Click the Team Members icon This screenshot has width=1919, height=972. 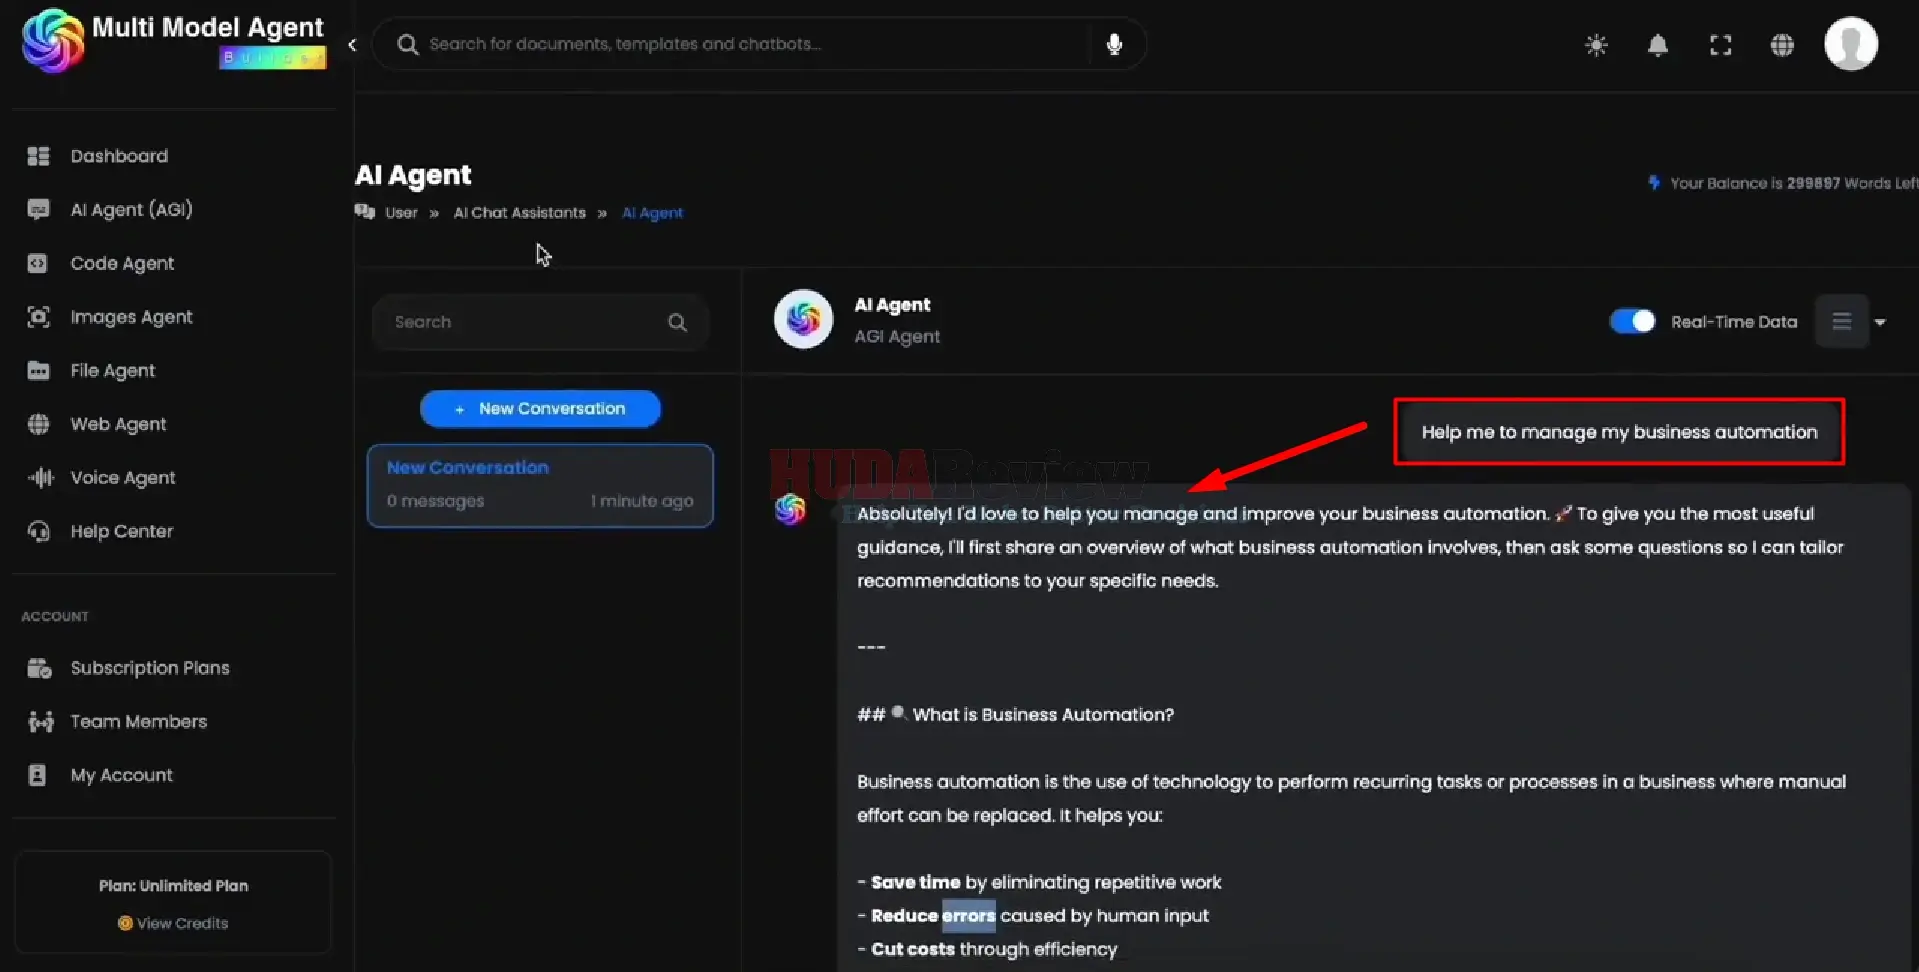[x=40, y=722]
